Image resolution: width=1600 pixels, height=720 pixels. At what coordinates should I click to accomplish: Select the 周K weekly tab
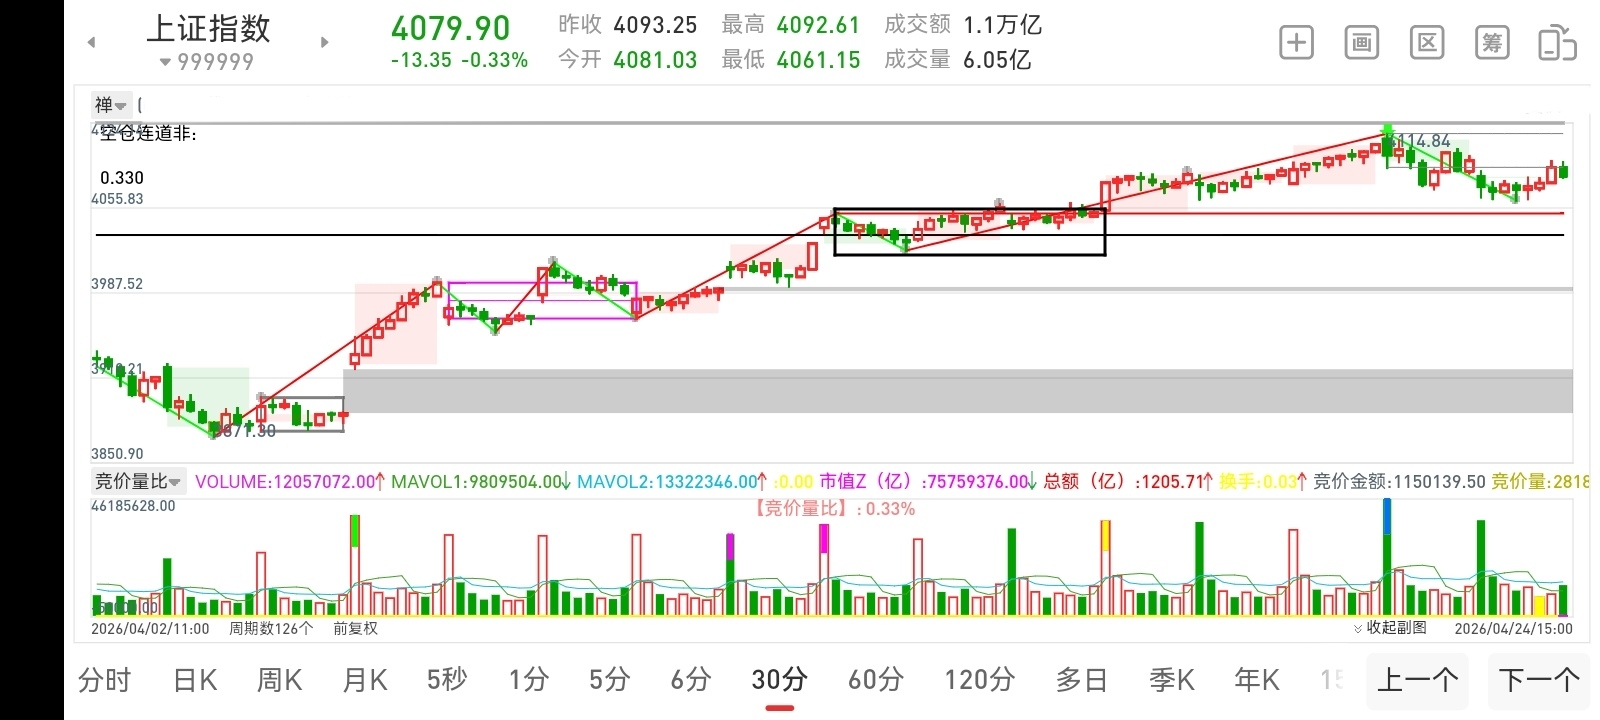pyautogui.click(x=280, y=680)
